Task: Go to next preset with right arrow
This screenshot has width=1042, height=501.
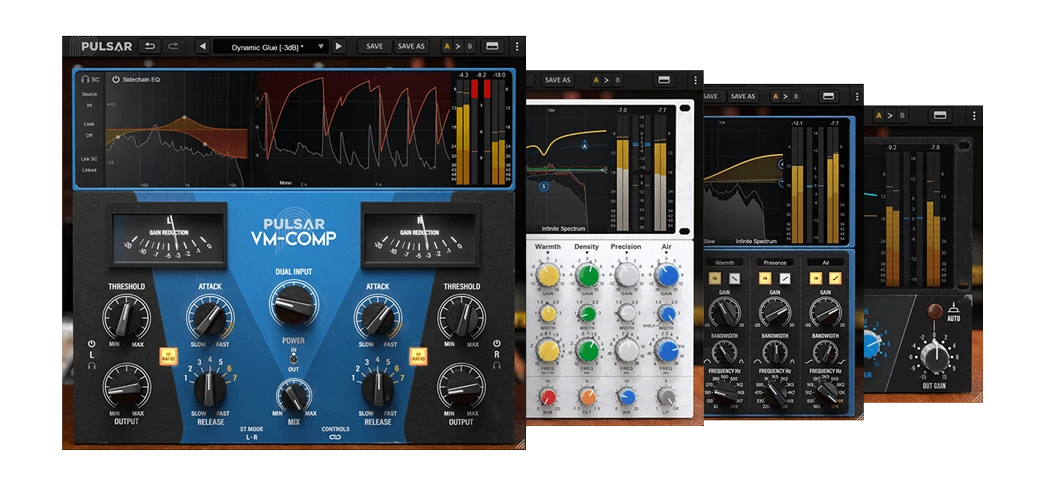Action: coord(339,46)
